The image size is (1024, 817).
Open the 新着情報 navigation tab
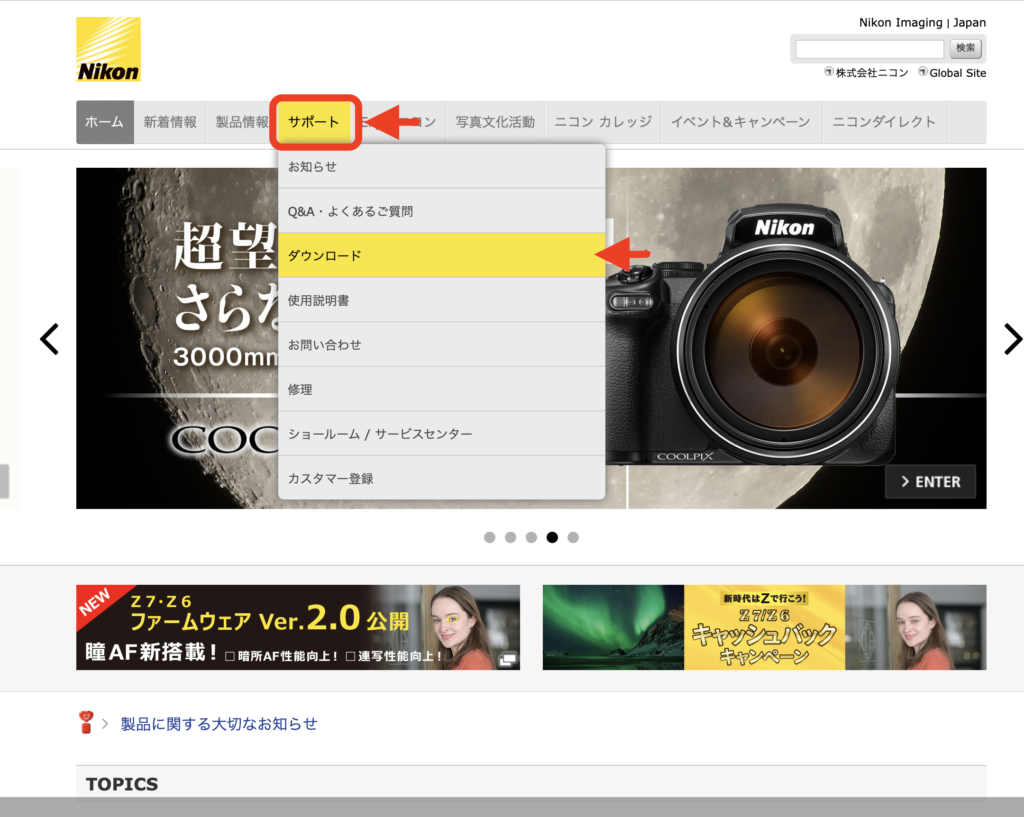coord(170,122)
